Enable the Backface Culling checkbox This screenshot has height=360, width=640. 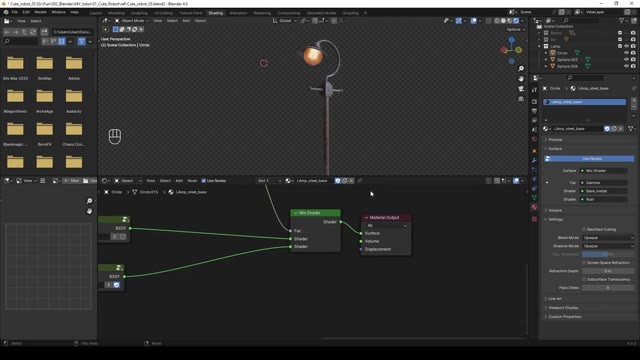coord(584,229)
